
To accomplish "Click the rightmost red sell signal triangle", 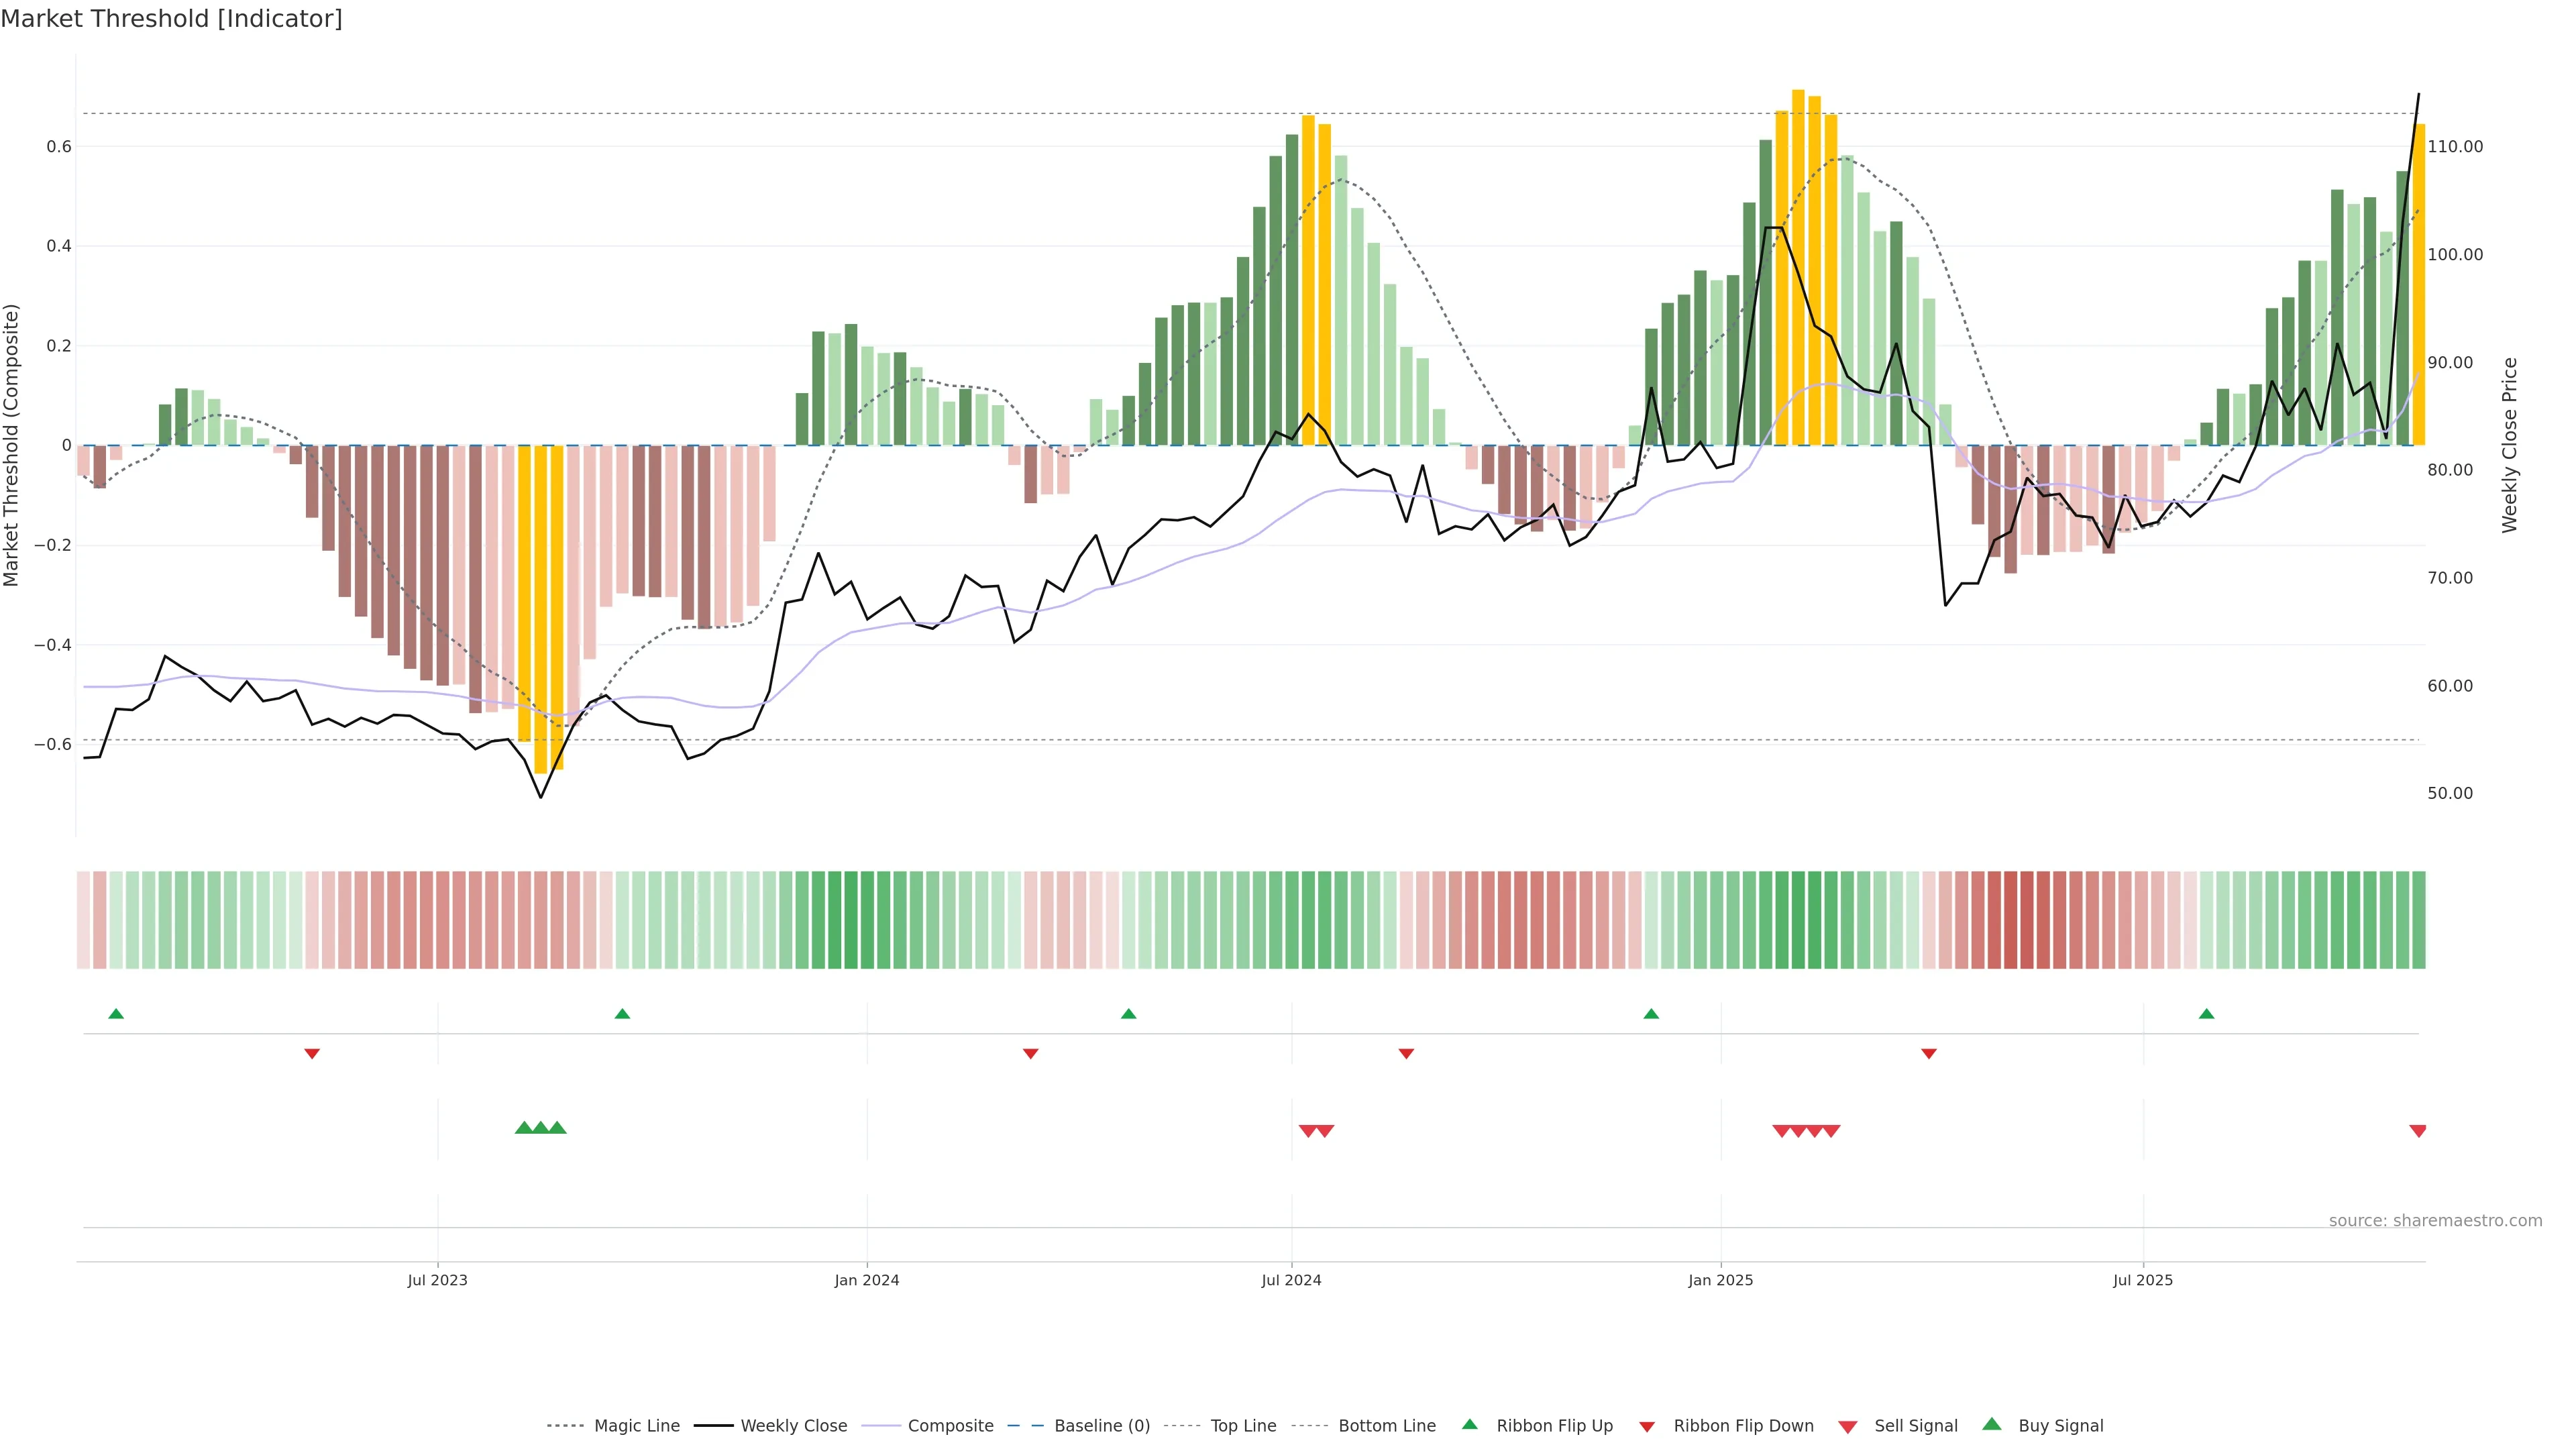I will (x=2418, y=1131).
